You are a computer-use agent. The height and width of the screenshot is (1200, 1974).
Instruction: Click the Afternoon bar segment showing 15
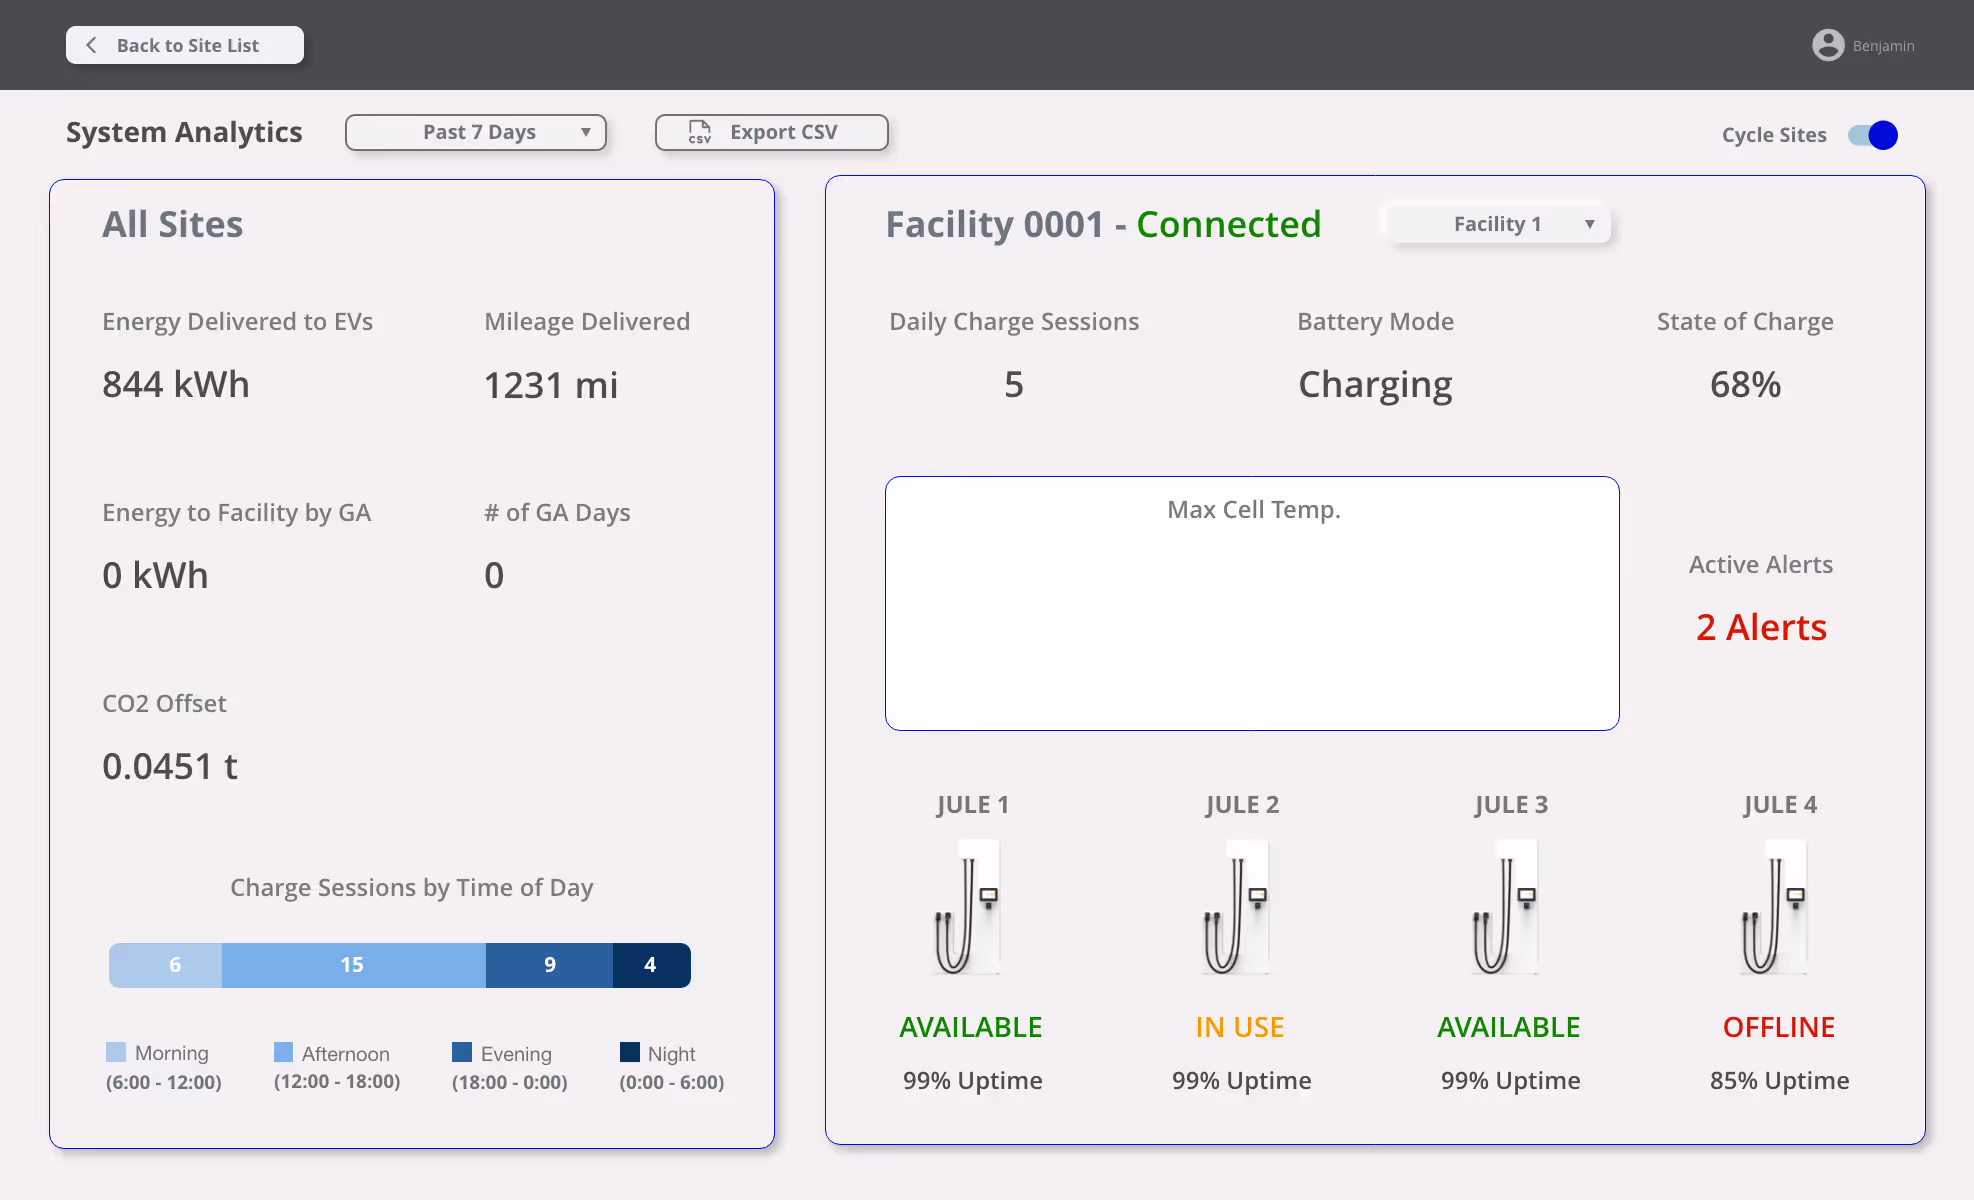coord(353,965)
